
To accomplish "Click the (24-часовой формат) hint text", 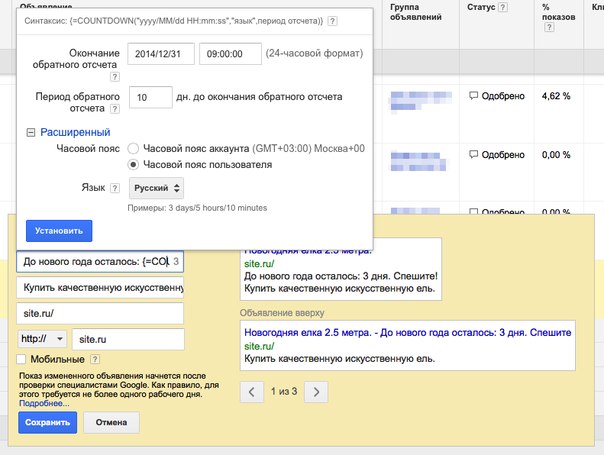I will [x=314, y=53].
